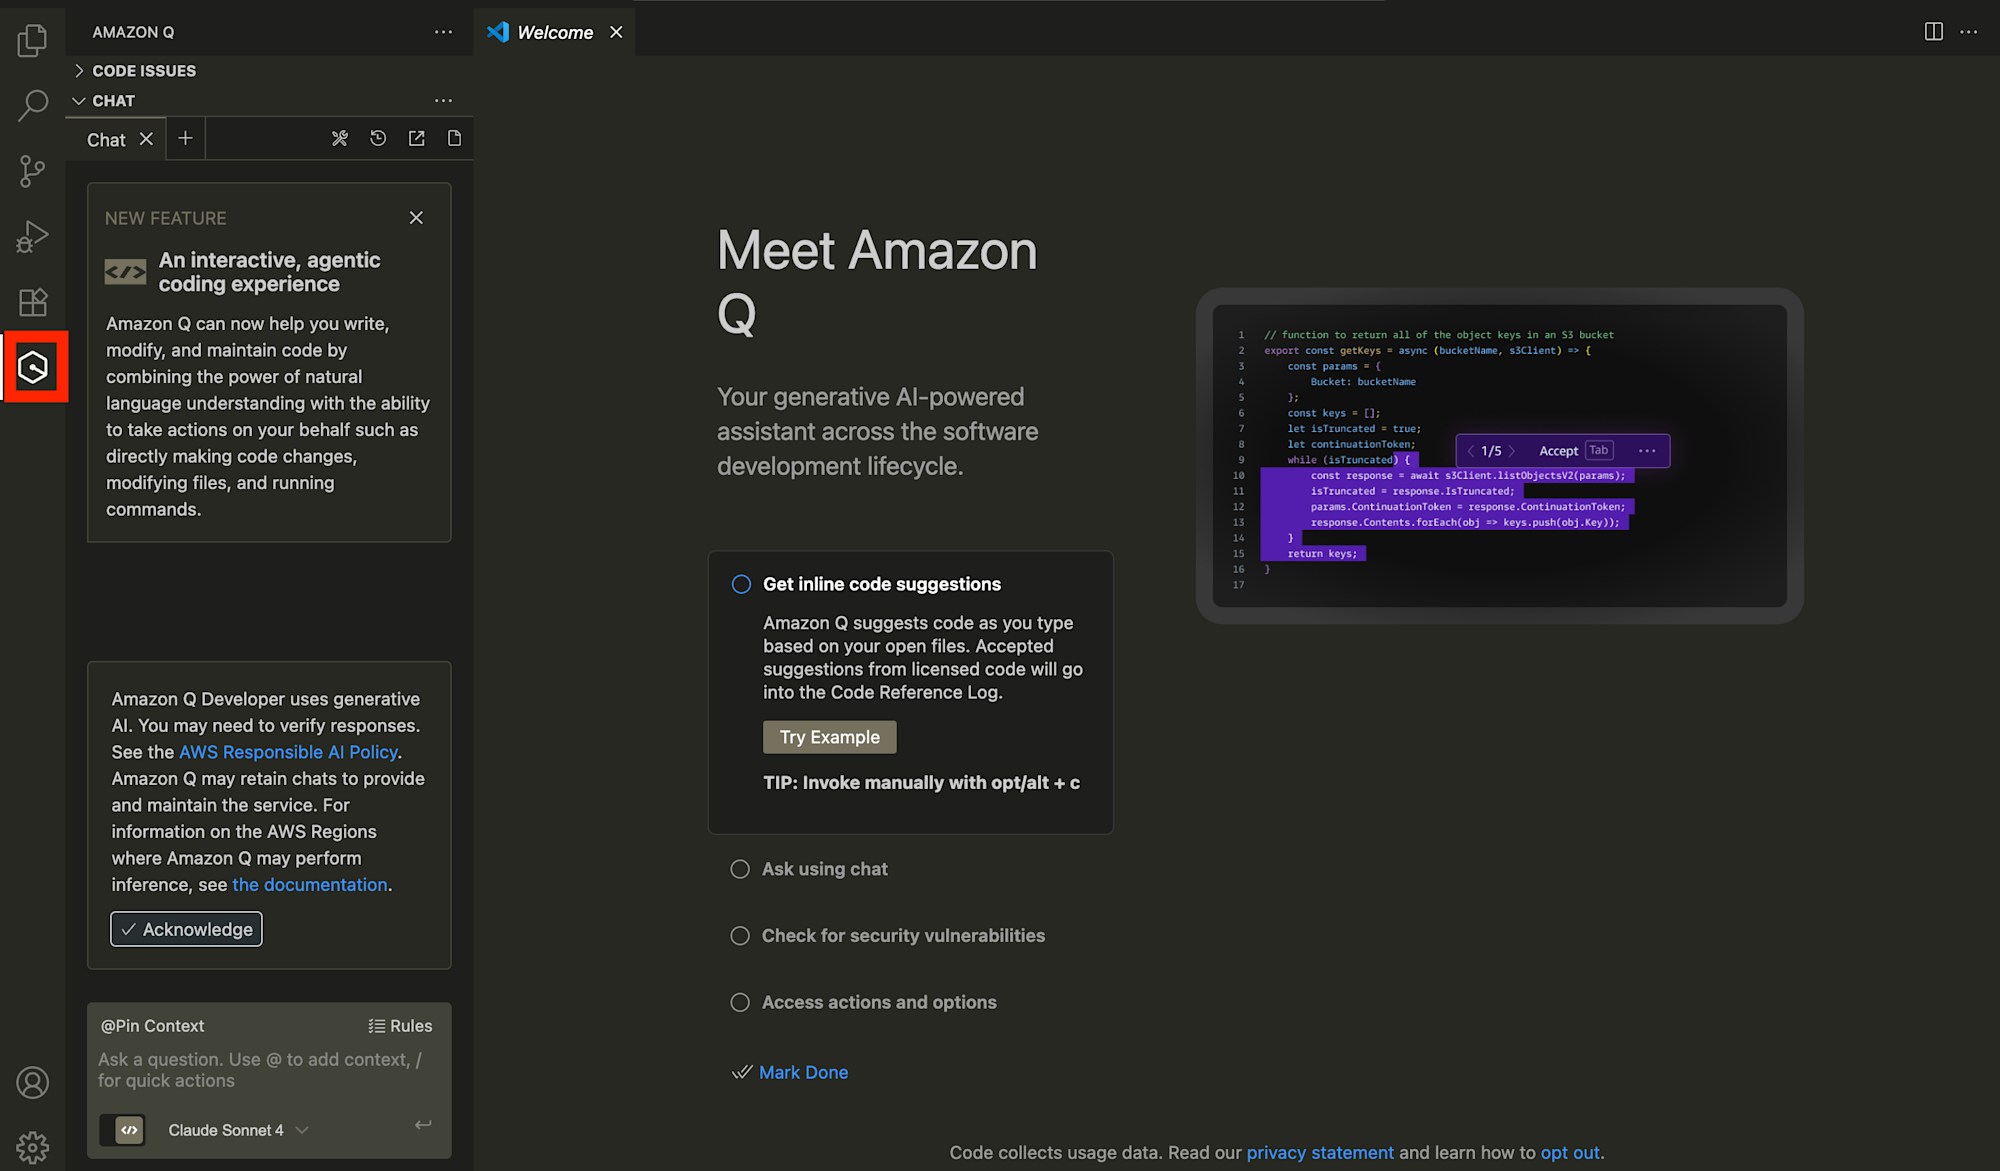Open the Extensions view
Viewport: 2000px width, 1171px height.
[32, 302]
